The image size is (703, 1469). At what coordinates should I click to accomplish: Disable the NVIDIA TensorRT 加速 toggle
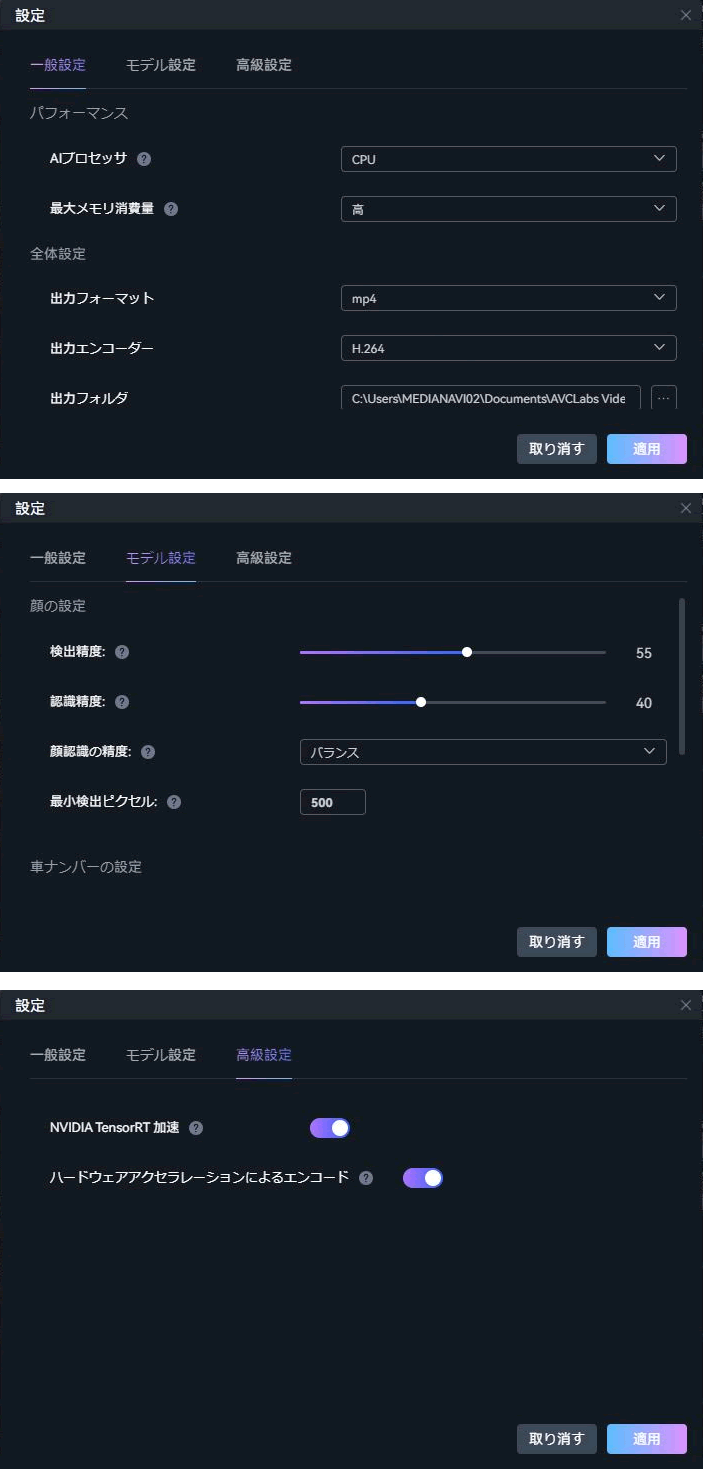pyautogui.click(x=330, y=1128)
